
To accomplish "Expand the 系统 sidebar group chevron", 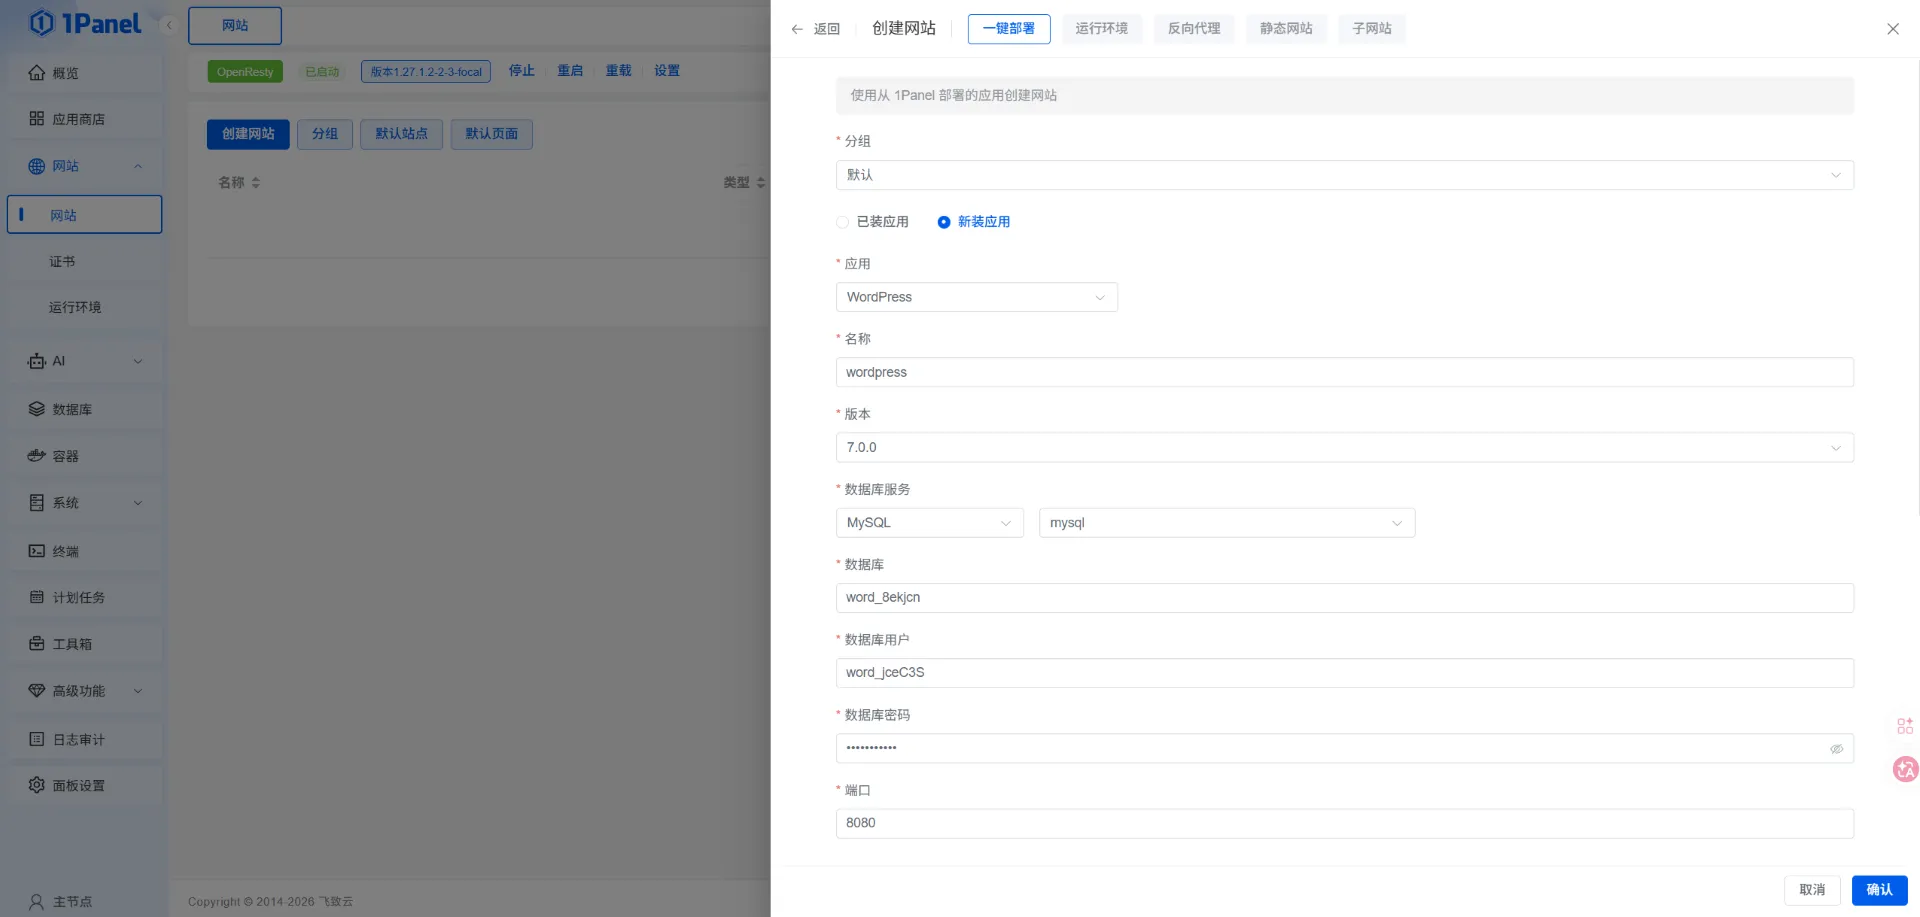I will point(138,503).
